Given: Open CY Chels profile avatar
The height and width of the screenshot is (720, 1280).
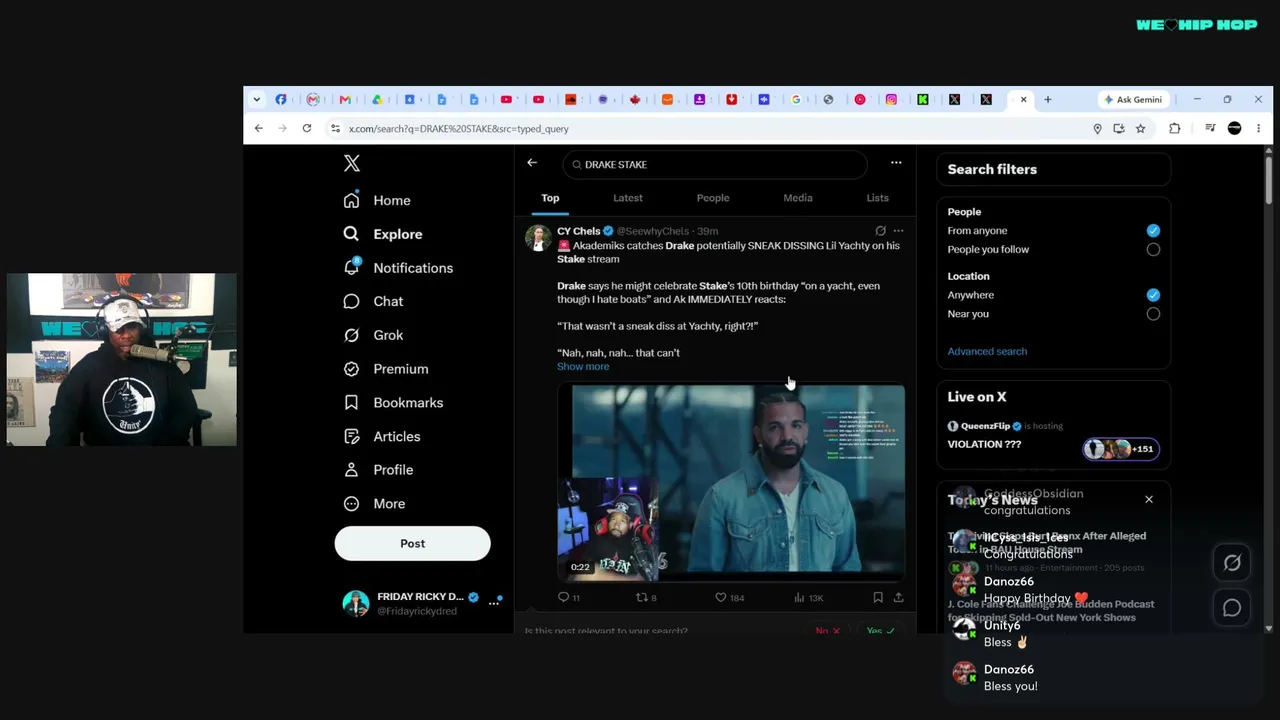Looking at the screenshot, I should point(539,237).
